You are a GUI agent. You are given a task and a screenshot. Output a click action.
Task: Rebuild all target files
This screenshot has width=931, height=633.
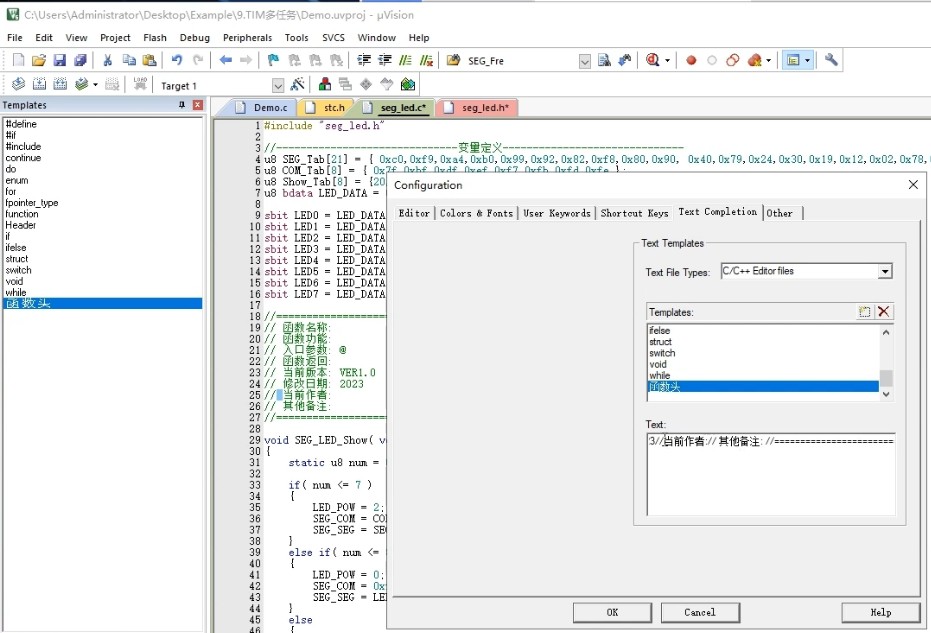(60, 84)
